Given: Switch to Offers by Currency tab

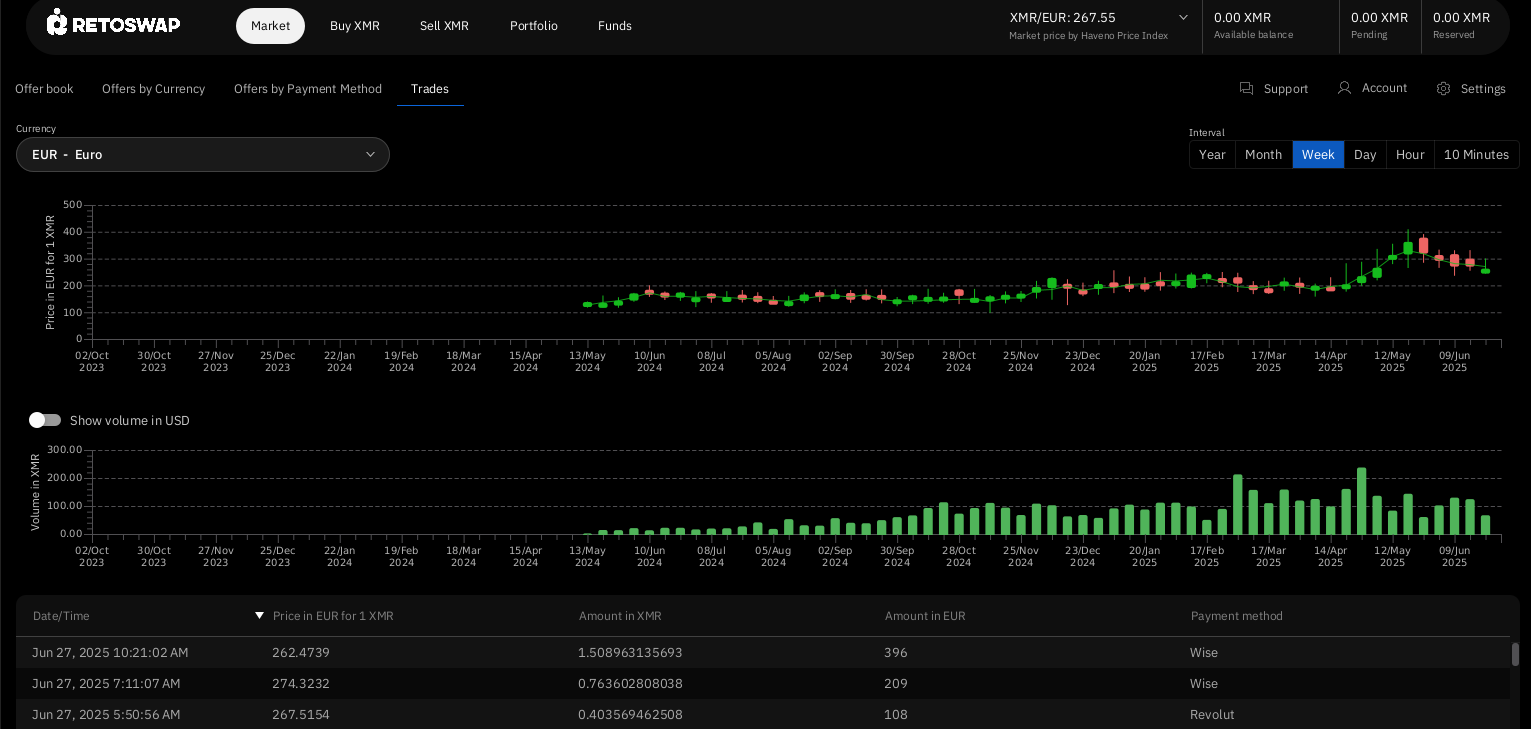Looking at the screenshot, I should (153, 89).
